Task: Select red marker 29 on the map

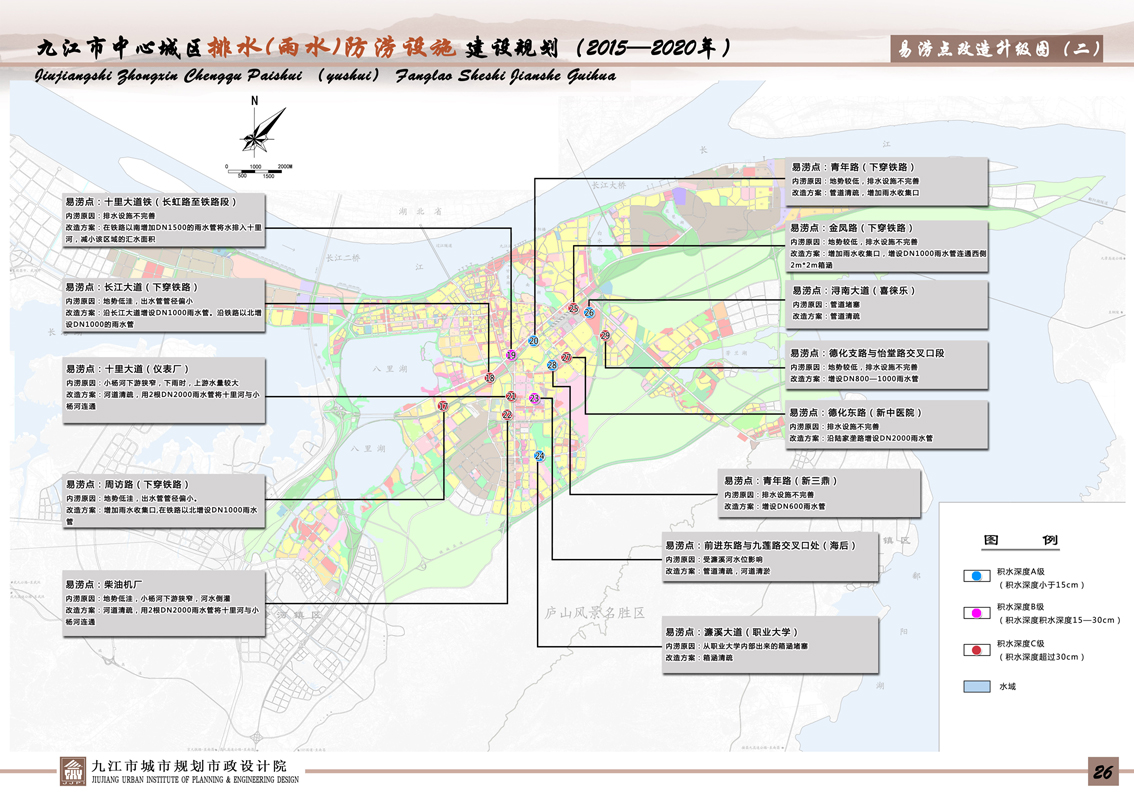Action: pyautogui.click(x=605, y=336)
